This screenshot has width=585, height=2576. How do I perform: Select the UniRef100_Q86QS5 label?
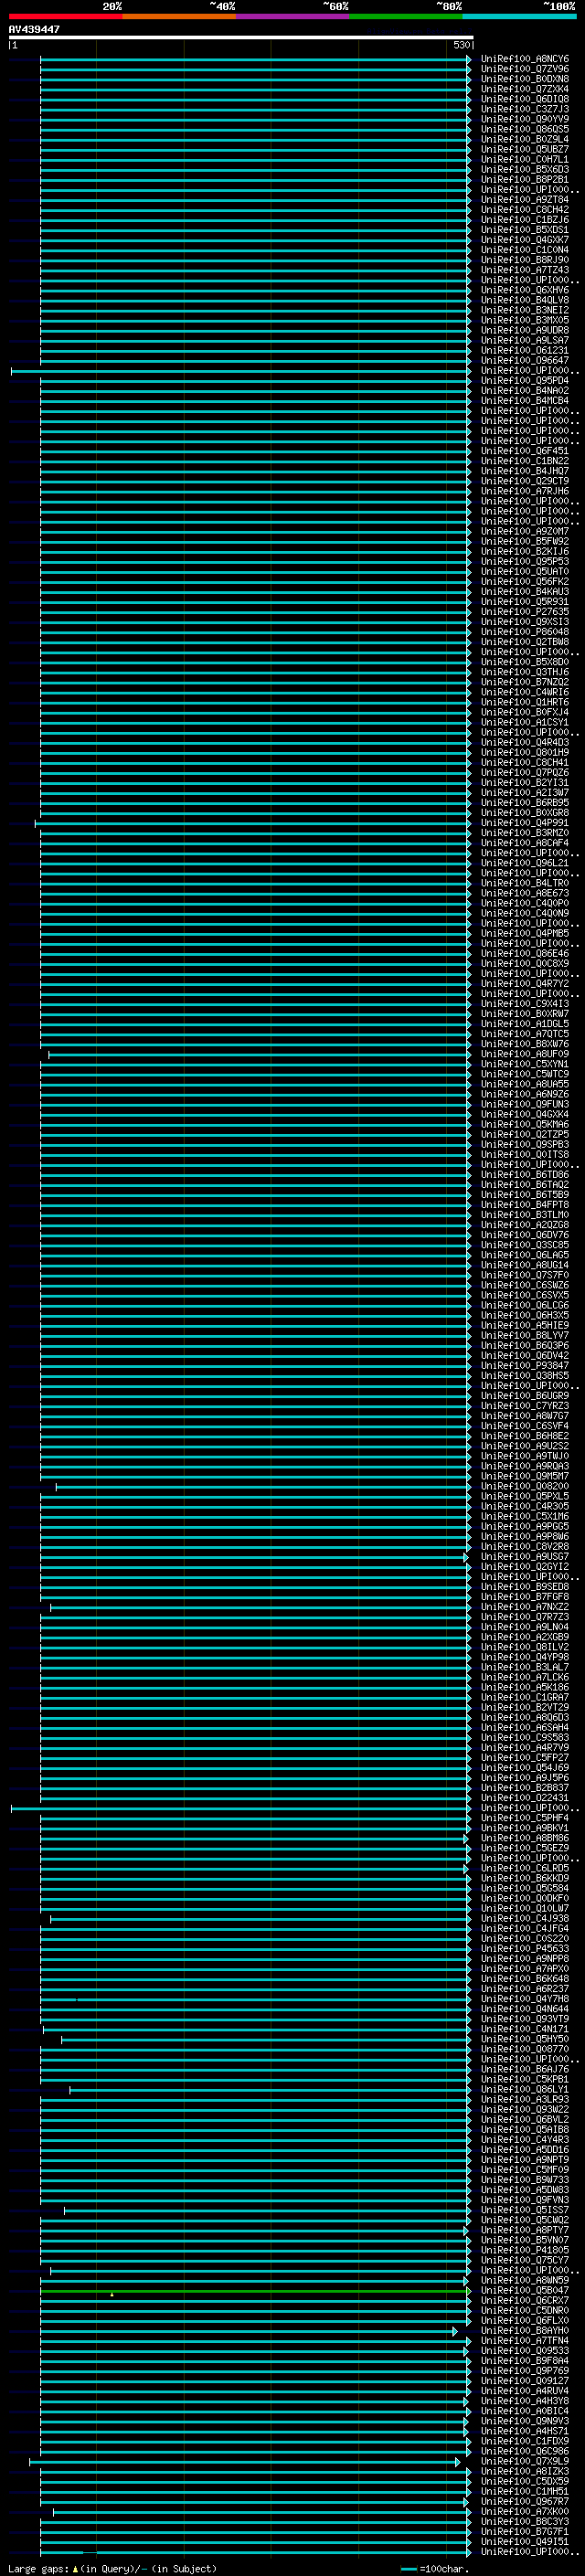(x=525, y=129)
